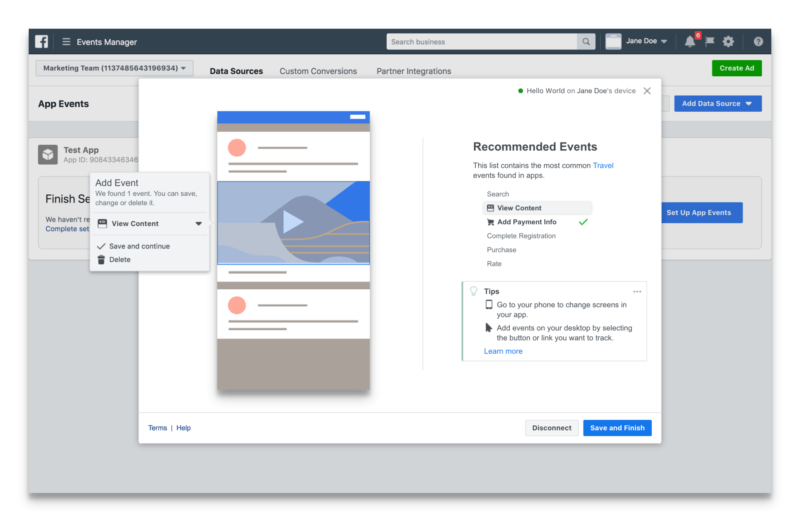800x522 pixels.
Task: Select Rate recommended event
Action: (x=494, y=264)
